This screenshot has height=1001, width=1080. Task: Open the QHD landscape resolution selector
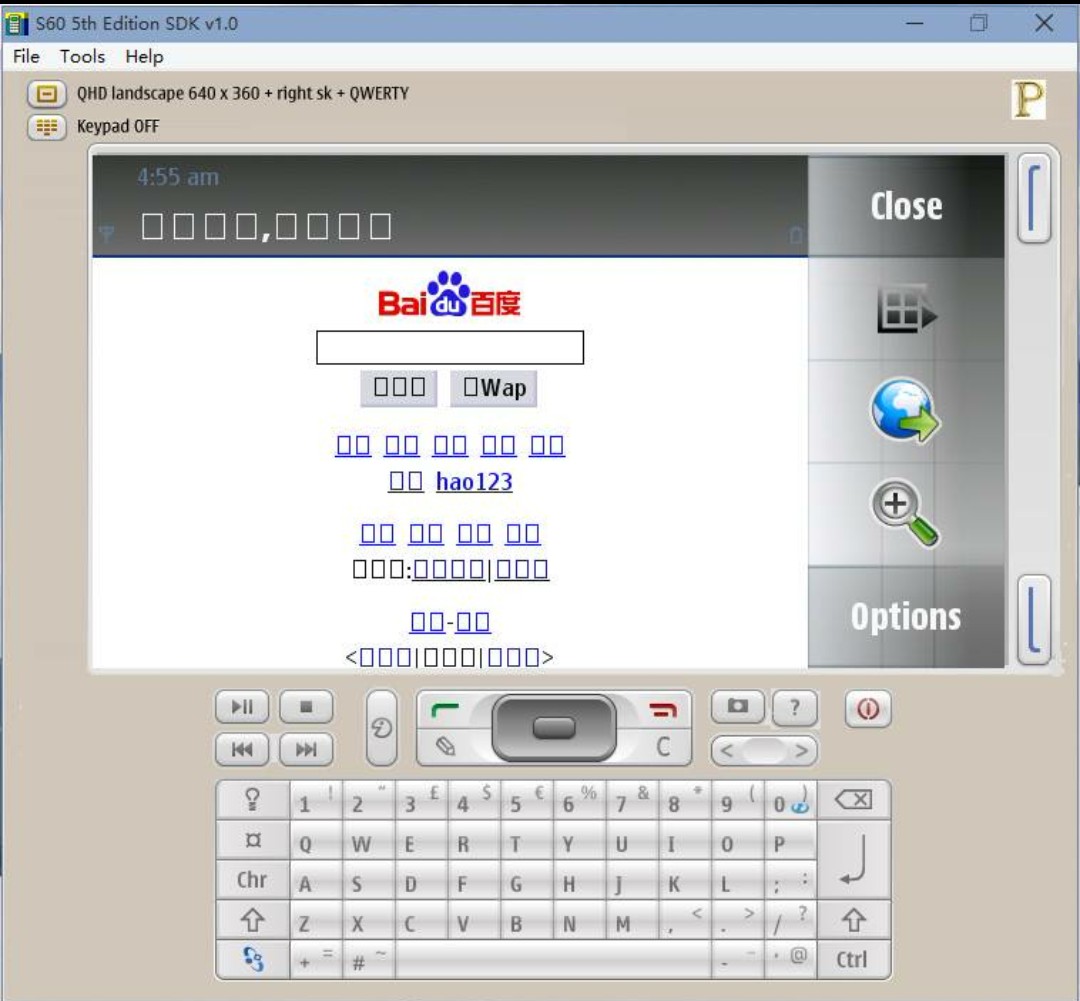point(45,94)
